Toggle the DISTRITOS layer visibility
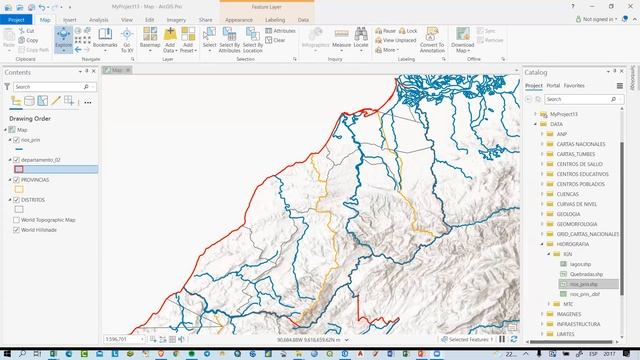The width and height of the screenshot is (640, 360). tap(16, 200)
